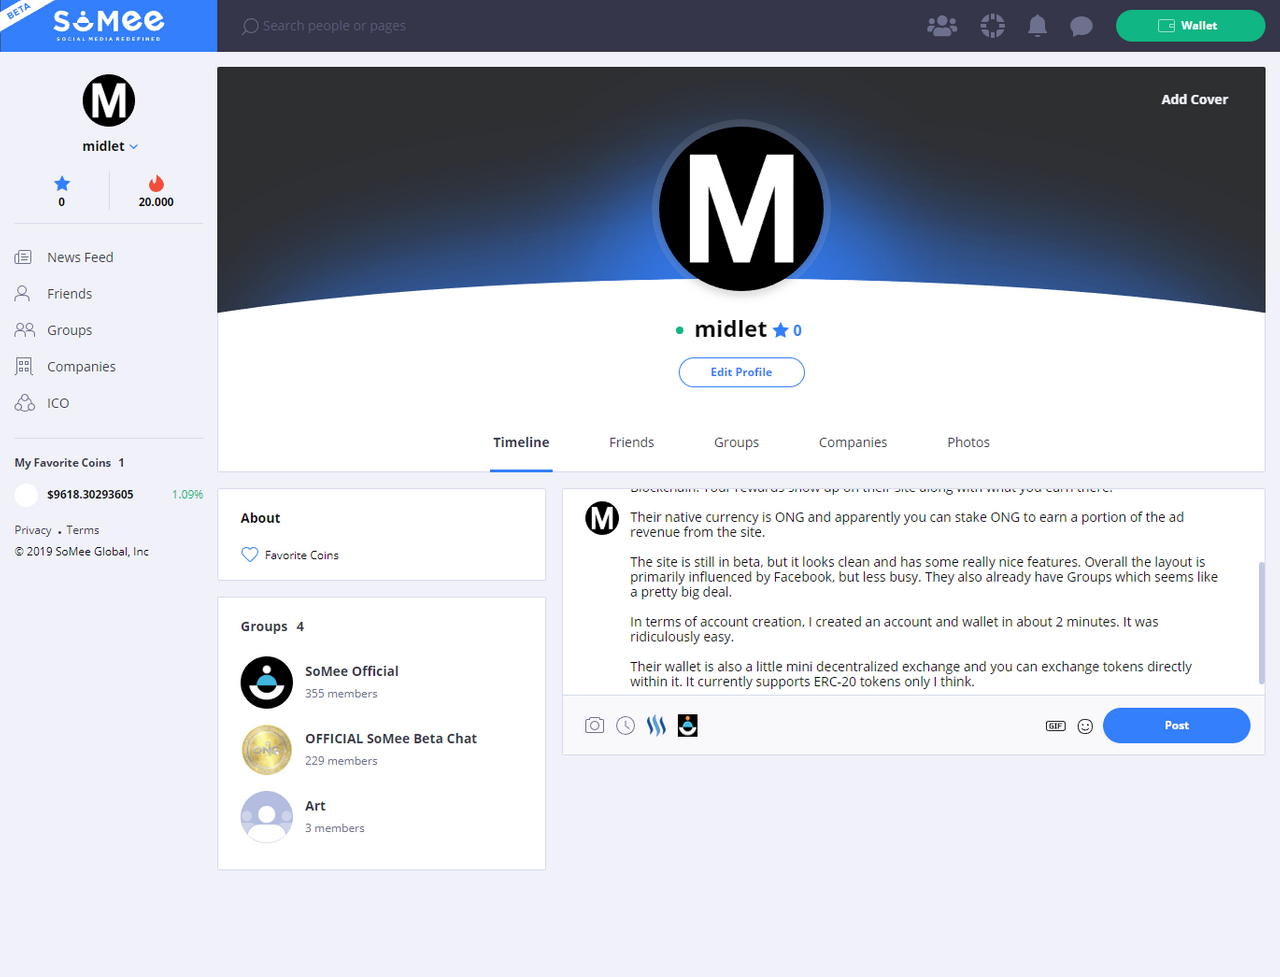Click the 229 members text
1280x977 pixels.
pyautogui.click(x=341, y=761)
